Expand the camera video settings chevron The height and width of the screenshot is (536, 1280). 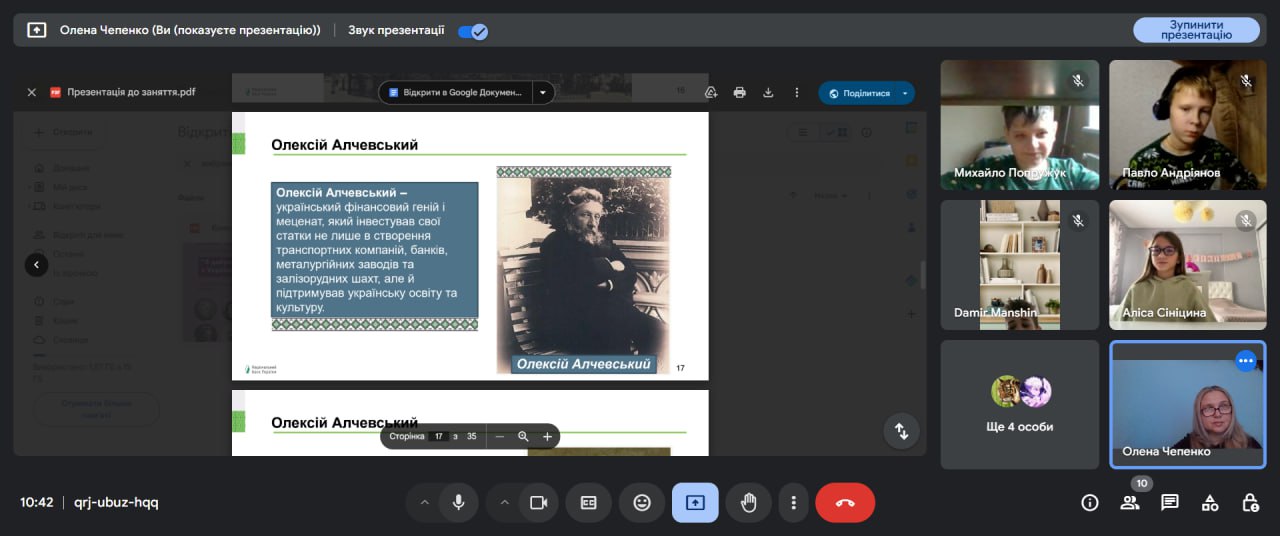(x=504, y=503)
